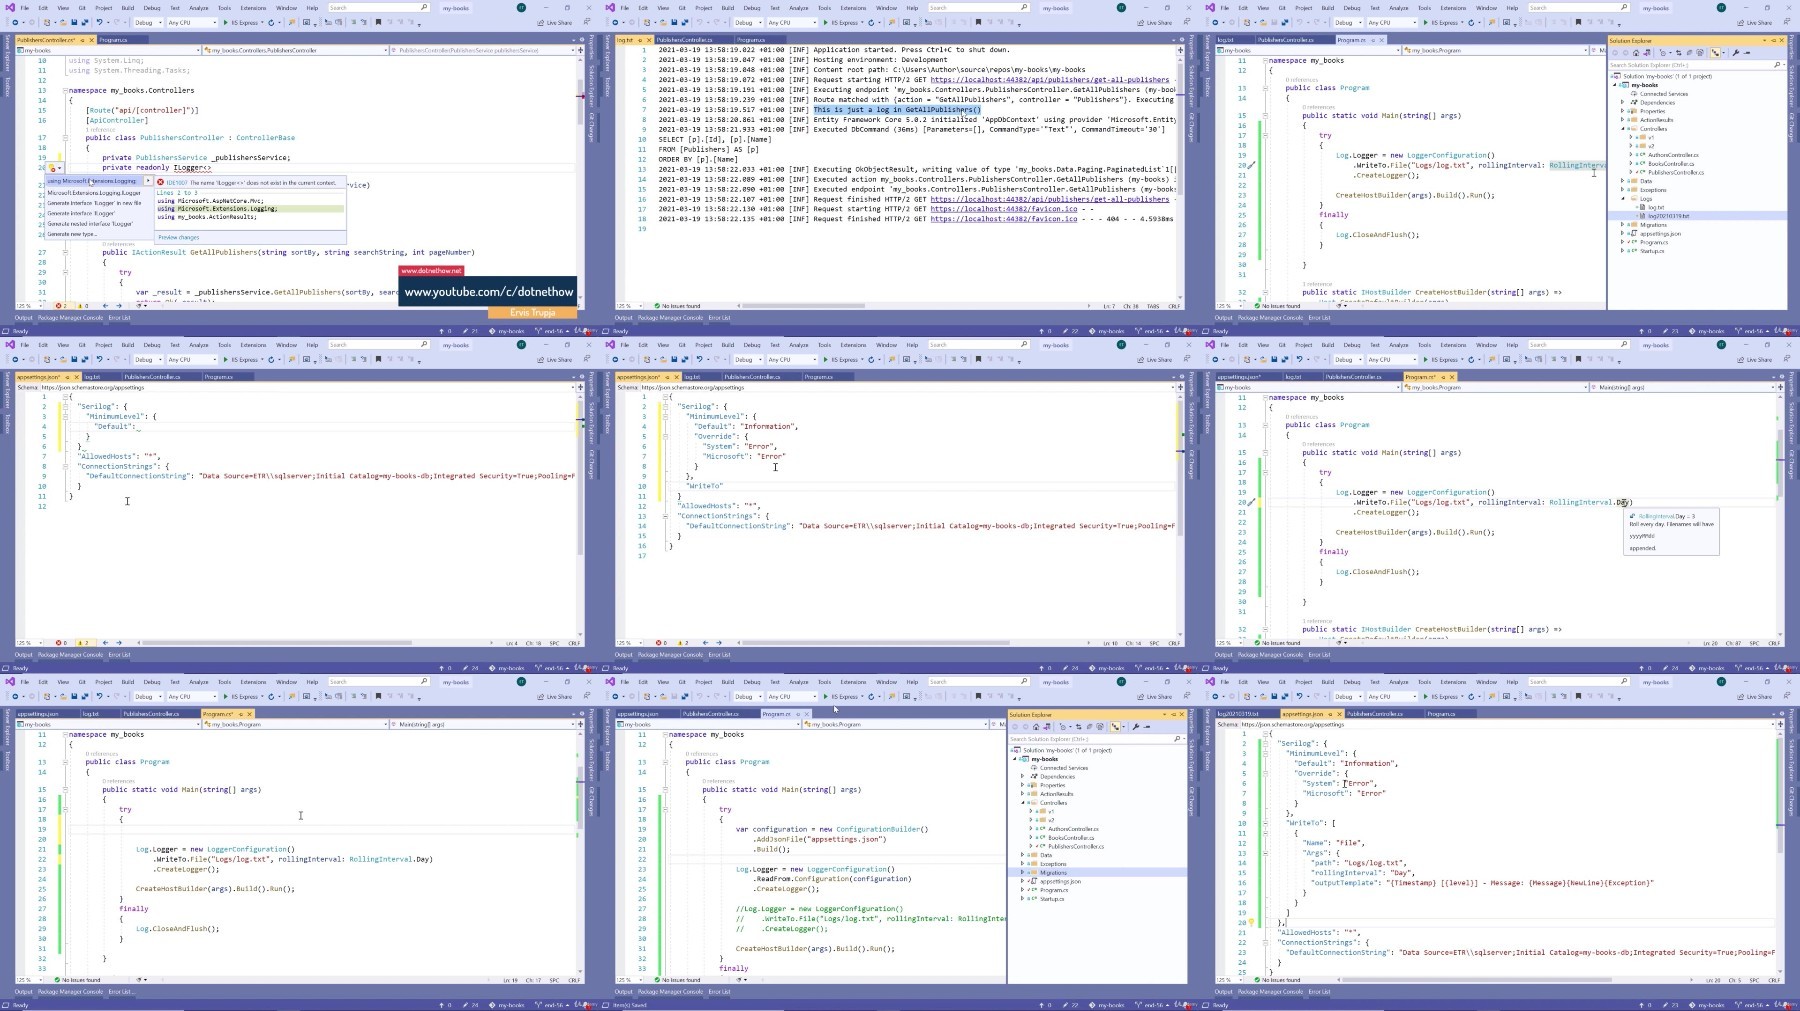
Task: Expand Startup.cs node in Migrations-selected Solution Explorer
Action: click(1022, 898)
